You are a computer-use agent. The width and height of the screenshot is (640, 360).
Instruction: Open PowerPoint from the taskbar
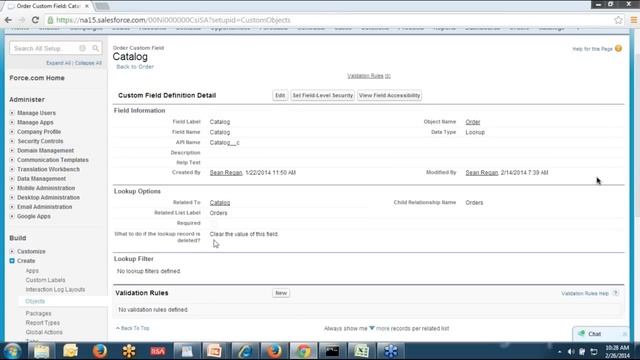coord(215,351)
